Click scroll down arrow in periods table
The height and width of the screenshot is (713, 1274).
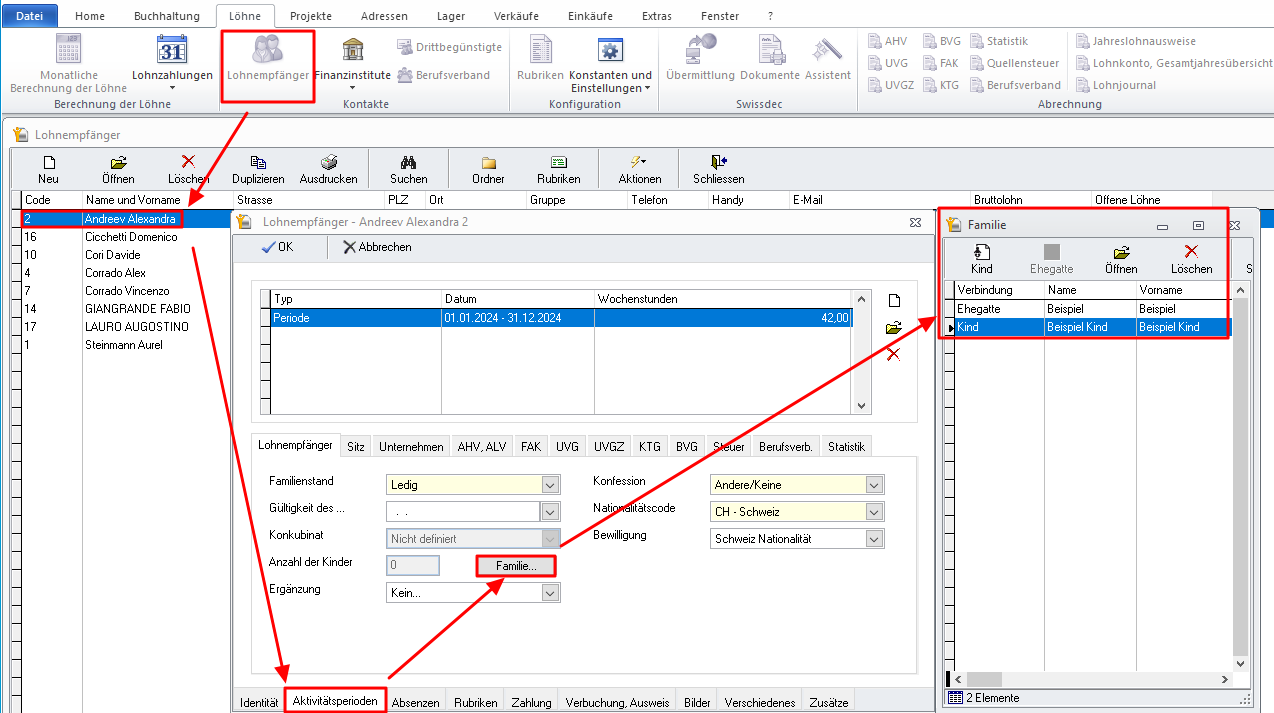point(862,405)
